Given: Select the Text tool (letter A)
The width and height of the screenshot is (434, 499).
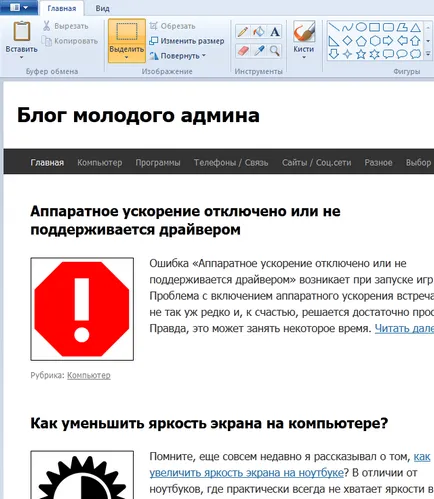Looking at the screenshot, I should tap(274, 32).
